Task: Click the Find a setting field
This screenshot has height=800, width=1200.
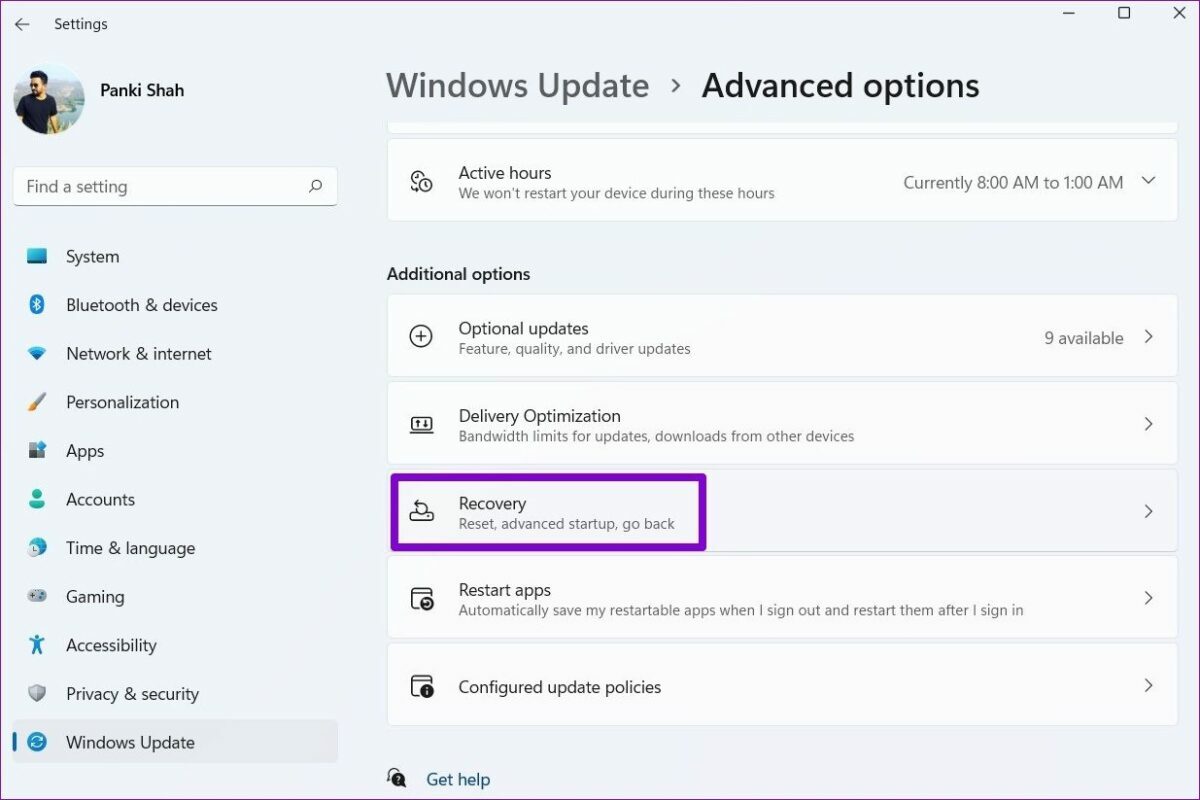Action: pyautogui.click(x=160, y=186)
